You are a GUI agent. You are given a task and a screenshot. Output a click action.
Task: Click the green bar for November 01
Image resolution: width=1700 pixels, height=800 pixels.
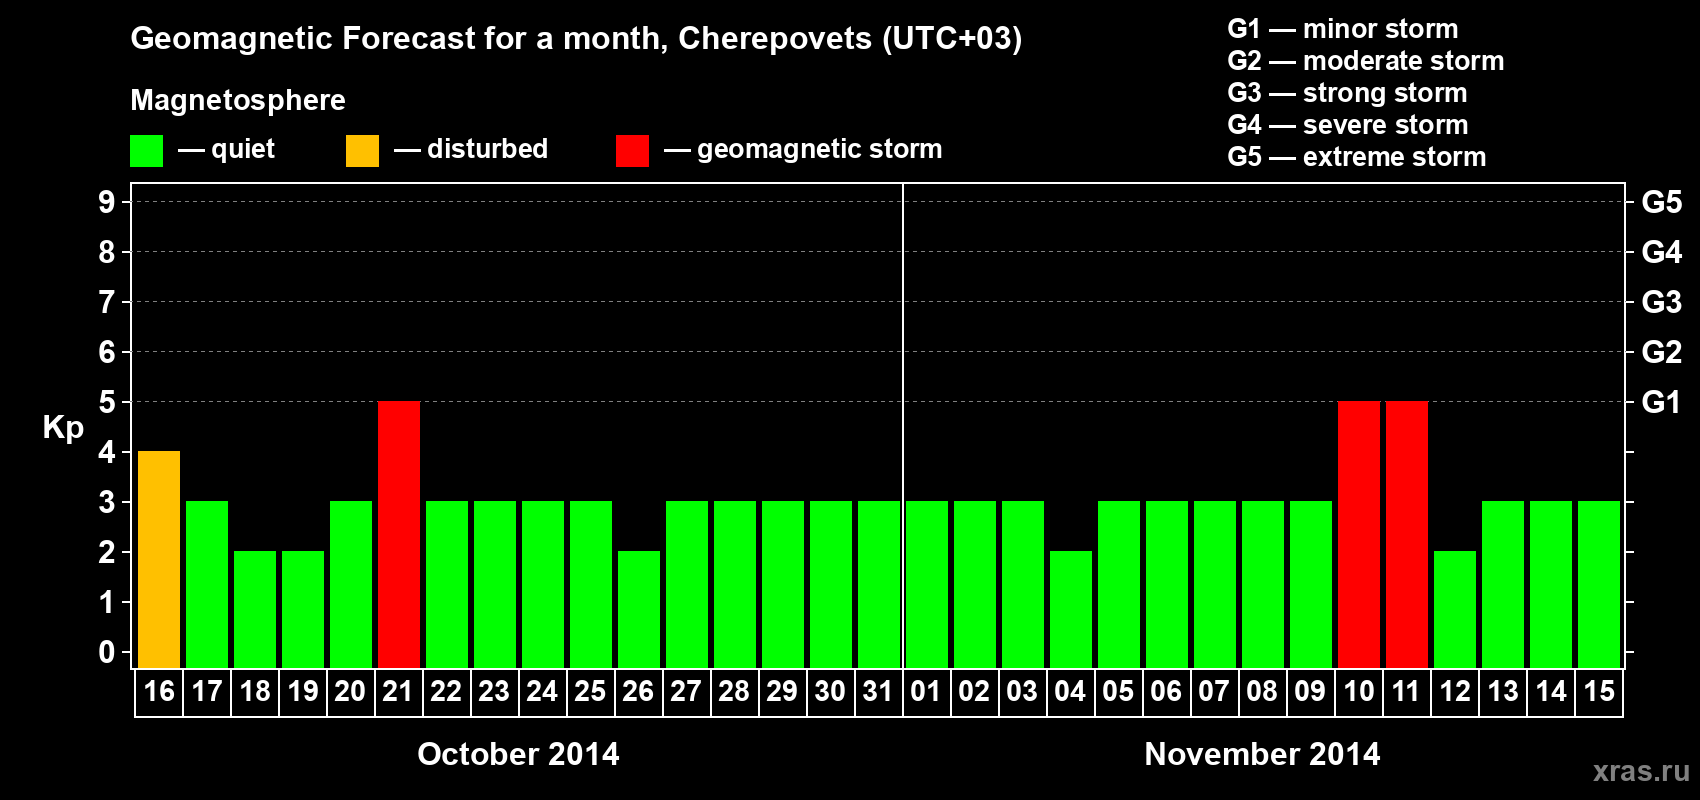pyautogui.click(x=927, y=584)
